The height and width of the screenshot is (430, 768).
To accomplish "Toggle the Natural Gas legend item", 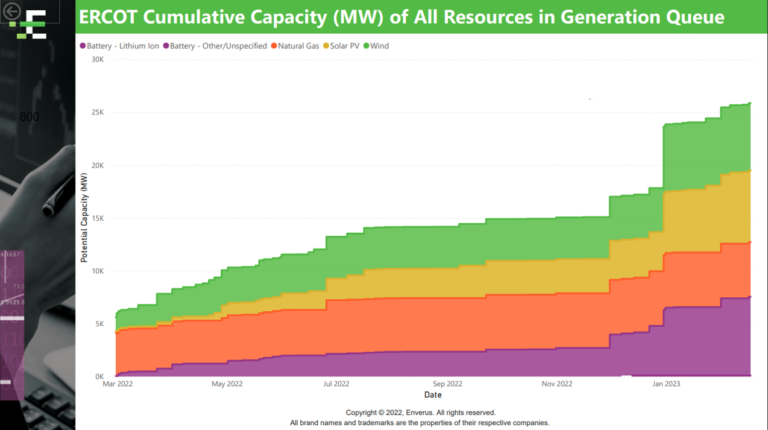I will pos(295,46).
